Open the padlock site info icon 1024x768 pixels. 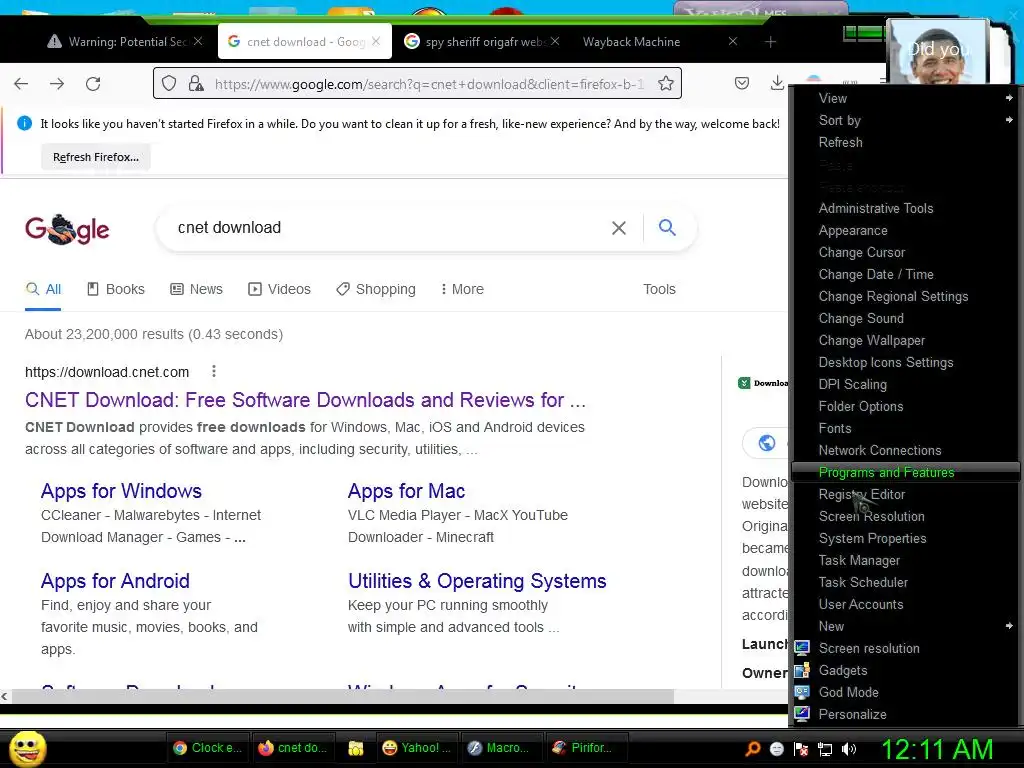(195, 84)
